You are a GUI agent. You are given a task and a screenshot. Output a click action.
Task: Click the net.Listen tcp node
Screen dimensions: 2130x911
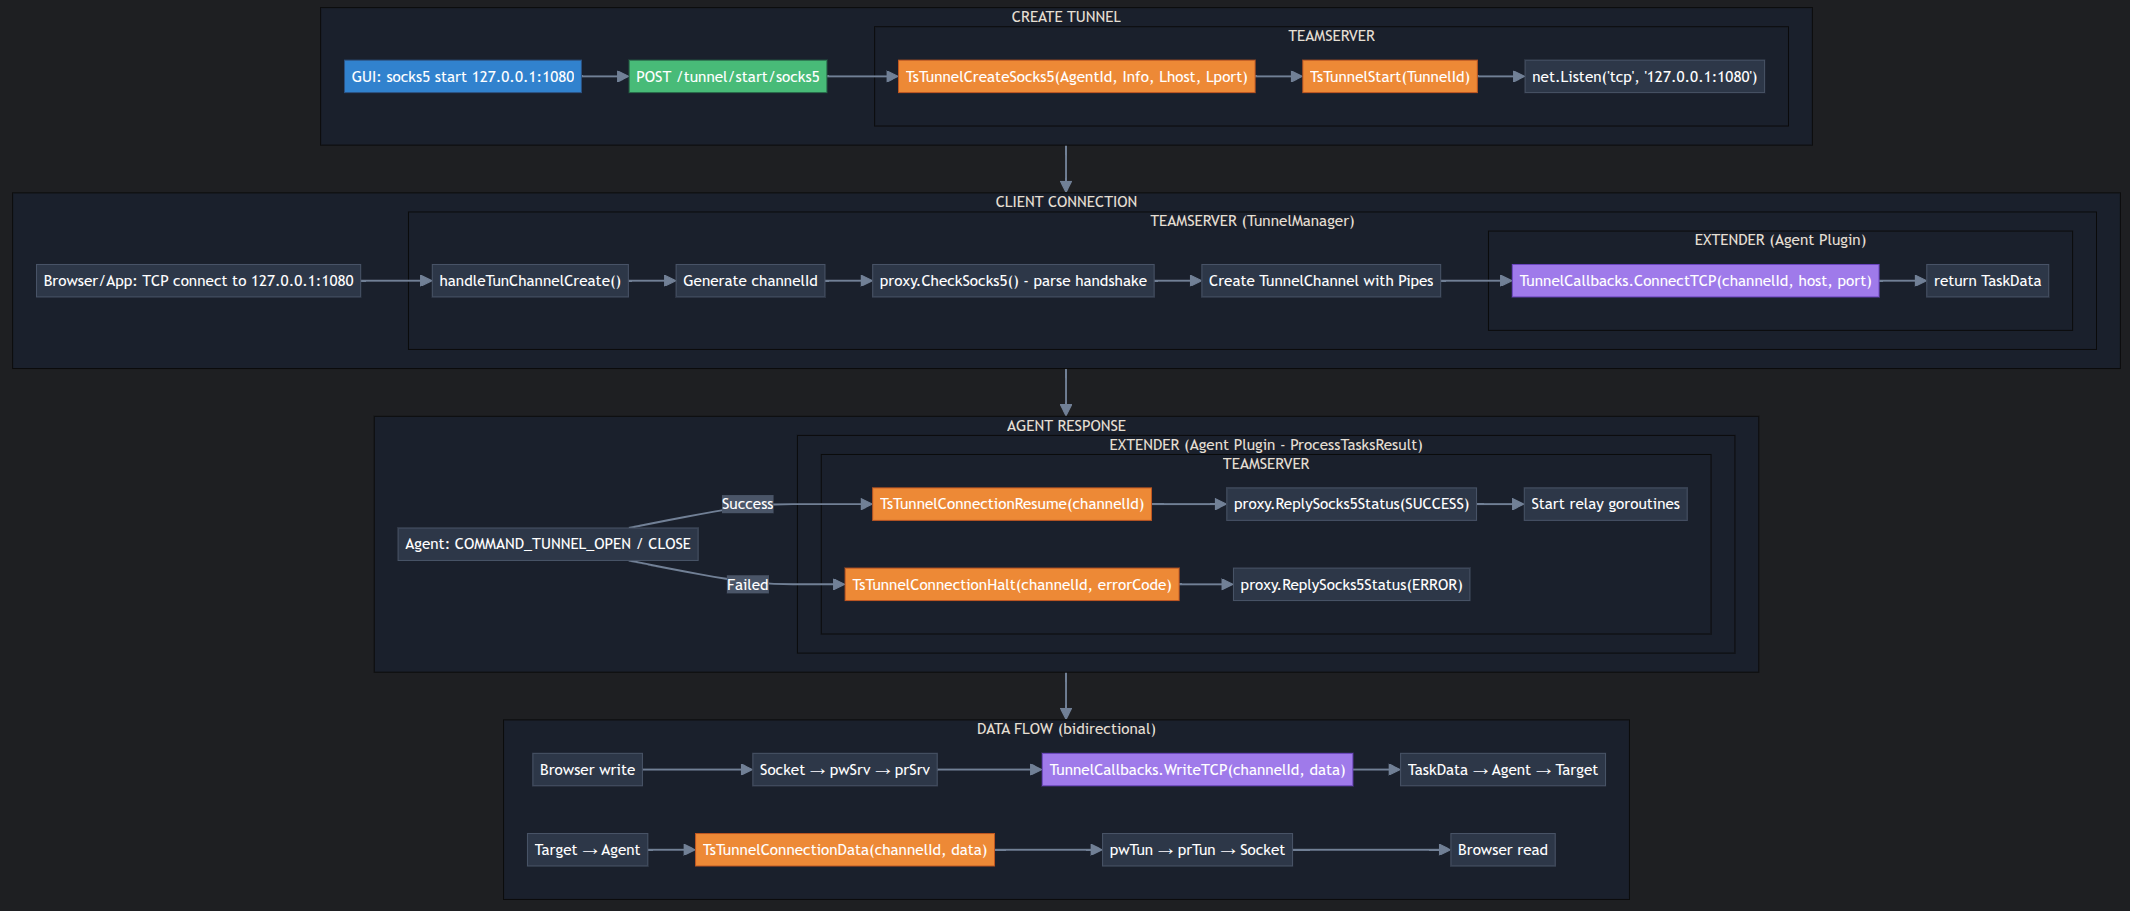click(x=1643, y=77)
